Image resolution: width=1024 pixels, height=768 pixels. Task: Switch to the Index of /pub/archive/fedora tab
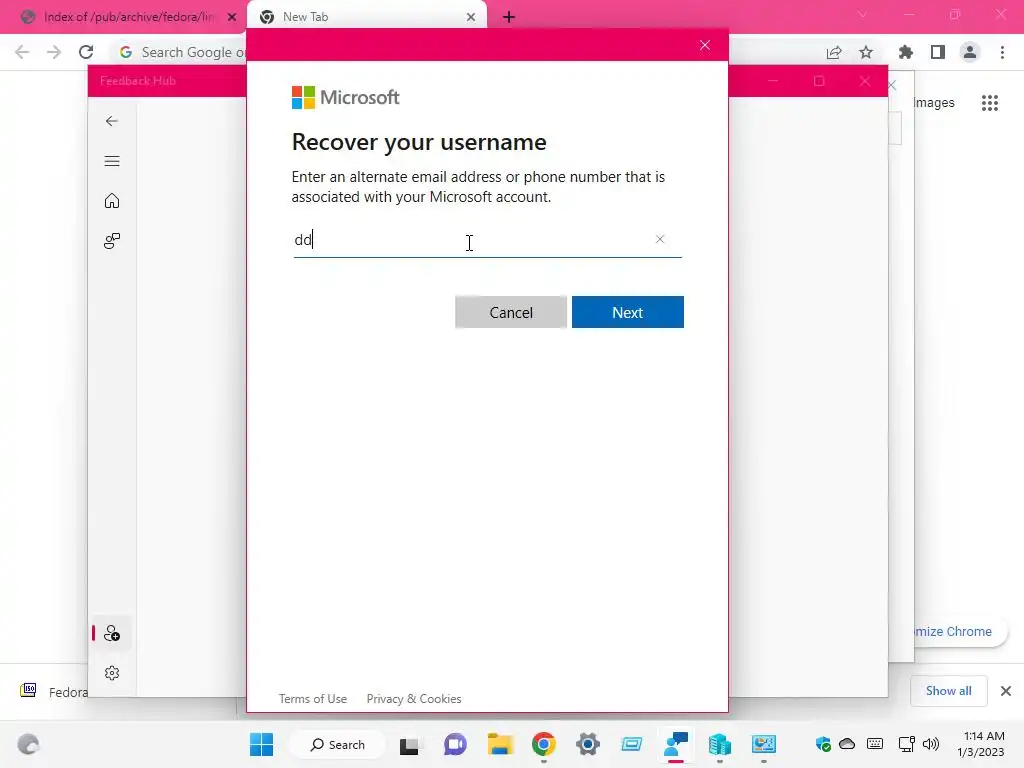pyautogui.click(x=127, y=17)
